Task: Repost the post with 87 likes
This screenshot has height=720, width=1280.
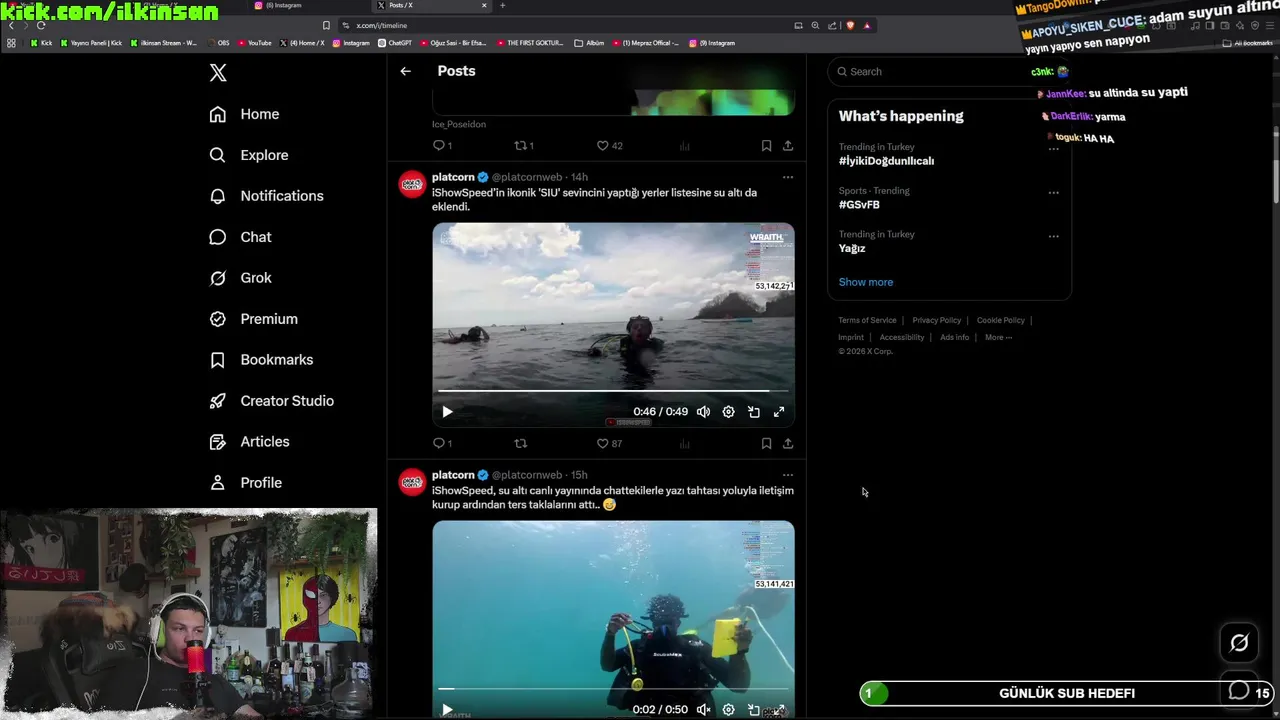Action: [520, 443]
